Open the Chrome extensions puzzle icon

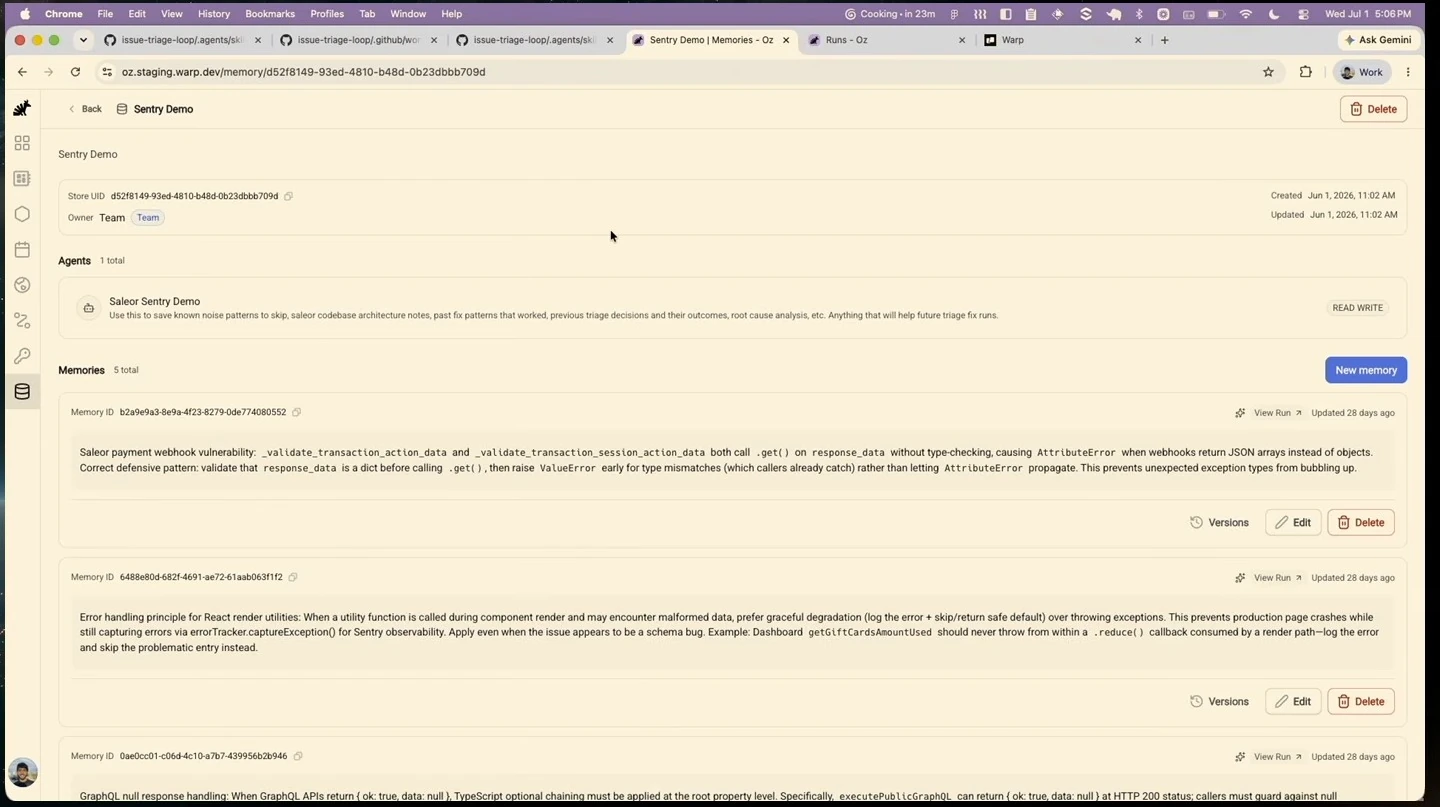coord(1305,72)
